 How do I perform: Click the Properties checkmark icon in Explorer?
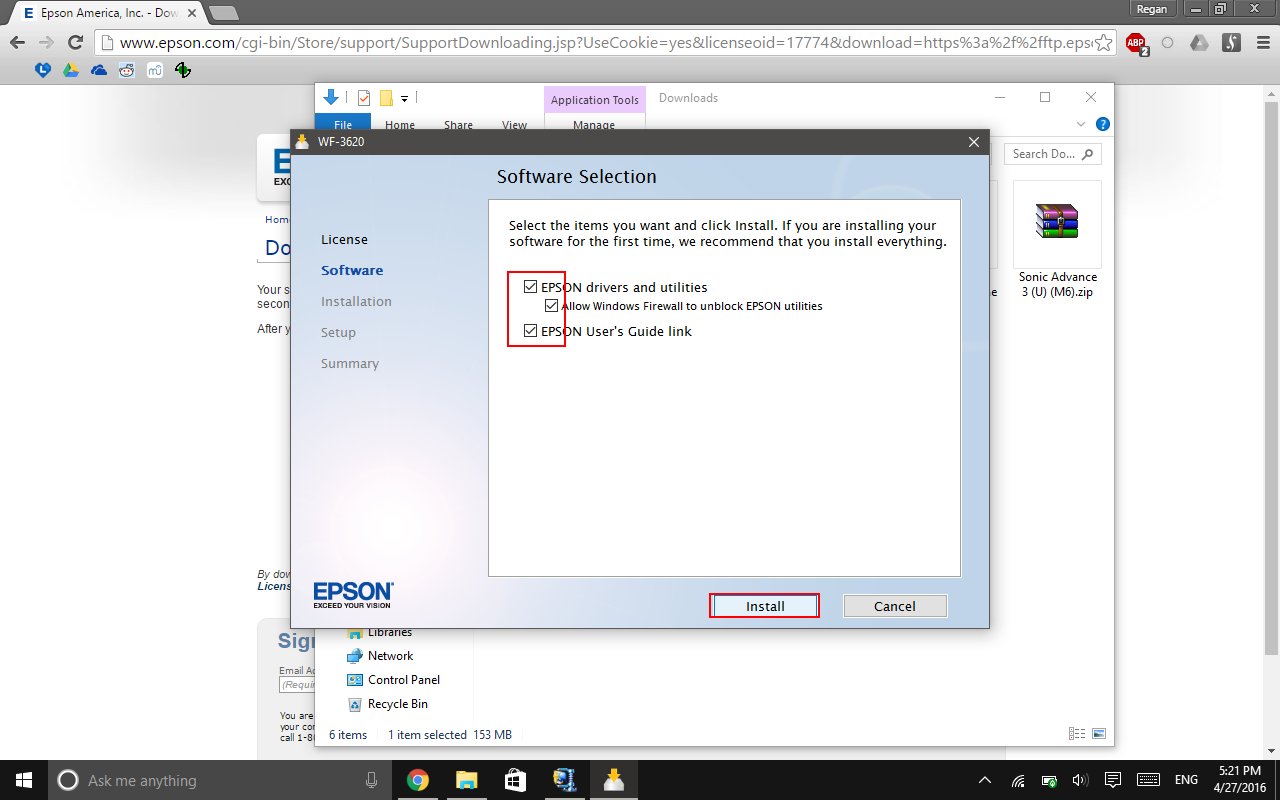(364, 98)
